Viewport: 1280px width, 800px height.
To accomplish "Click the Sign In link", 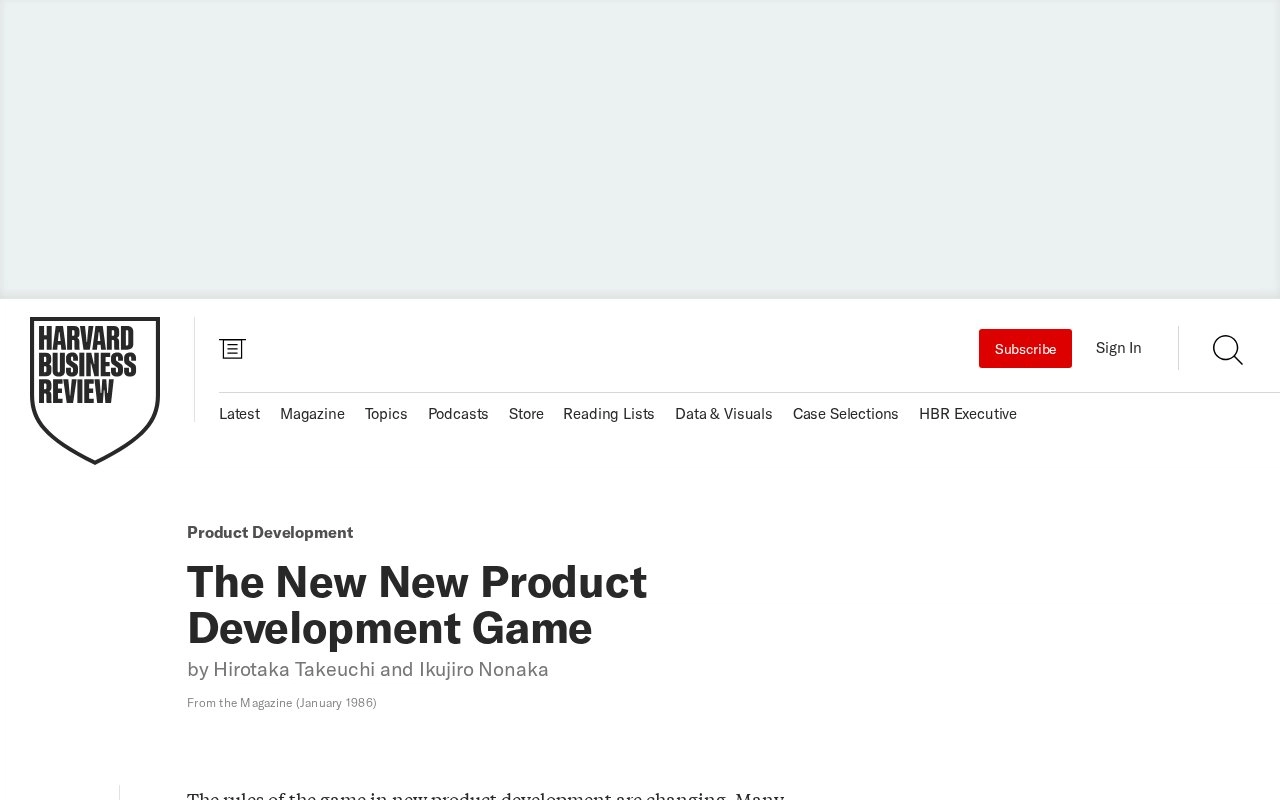I will [1118, 348].
